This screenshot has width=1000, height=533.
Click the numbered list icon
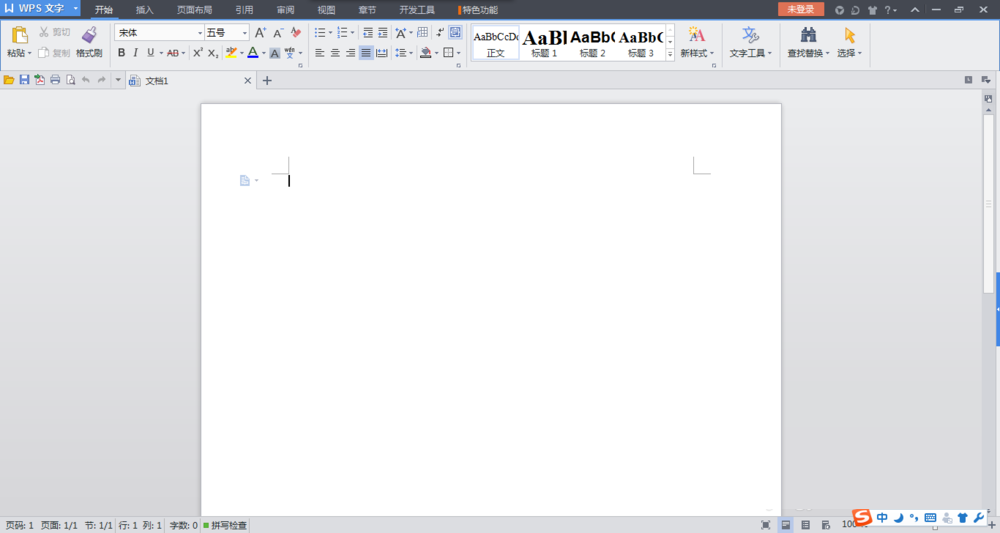click(342, 33)
